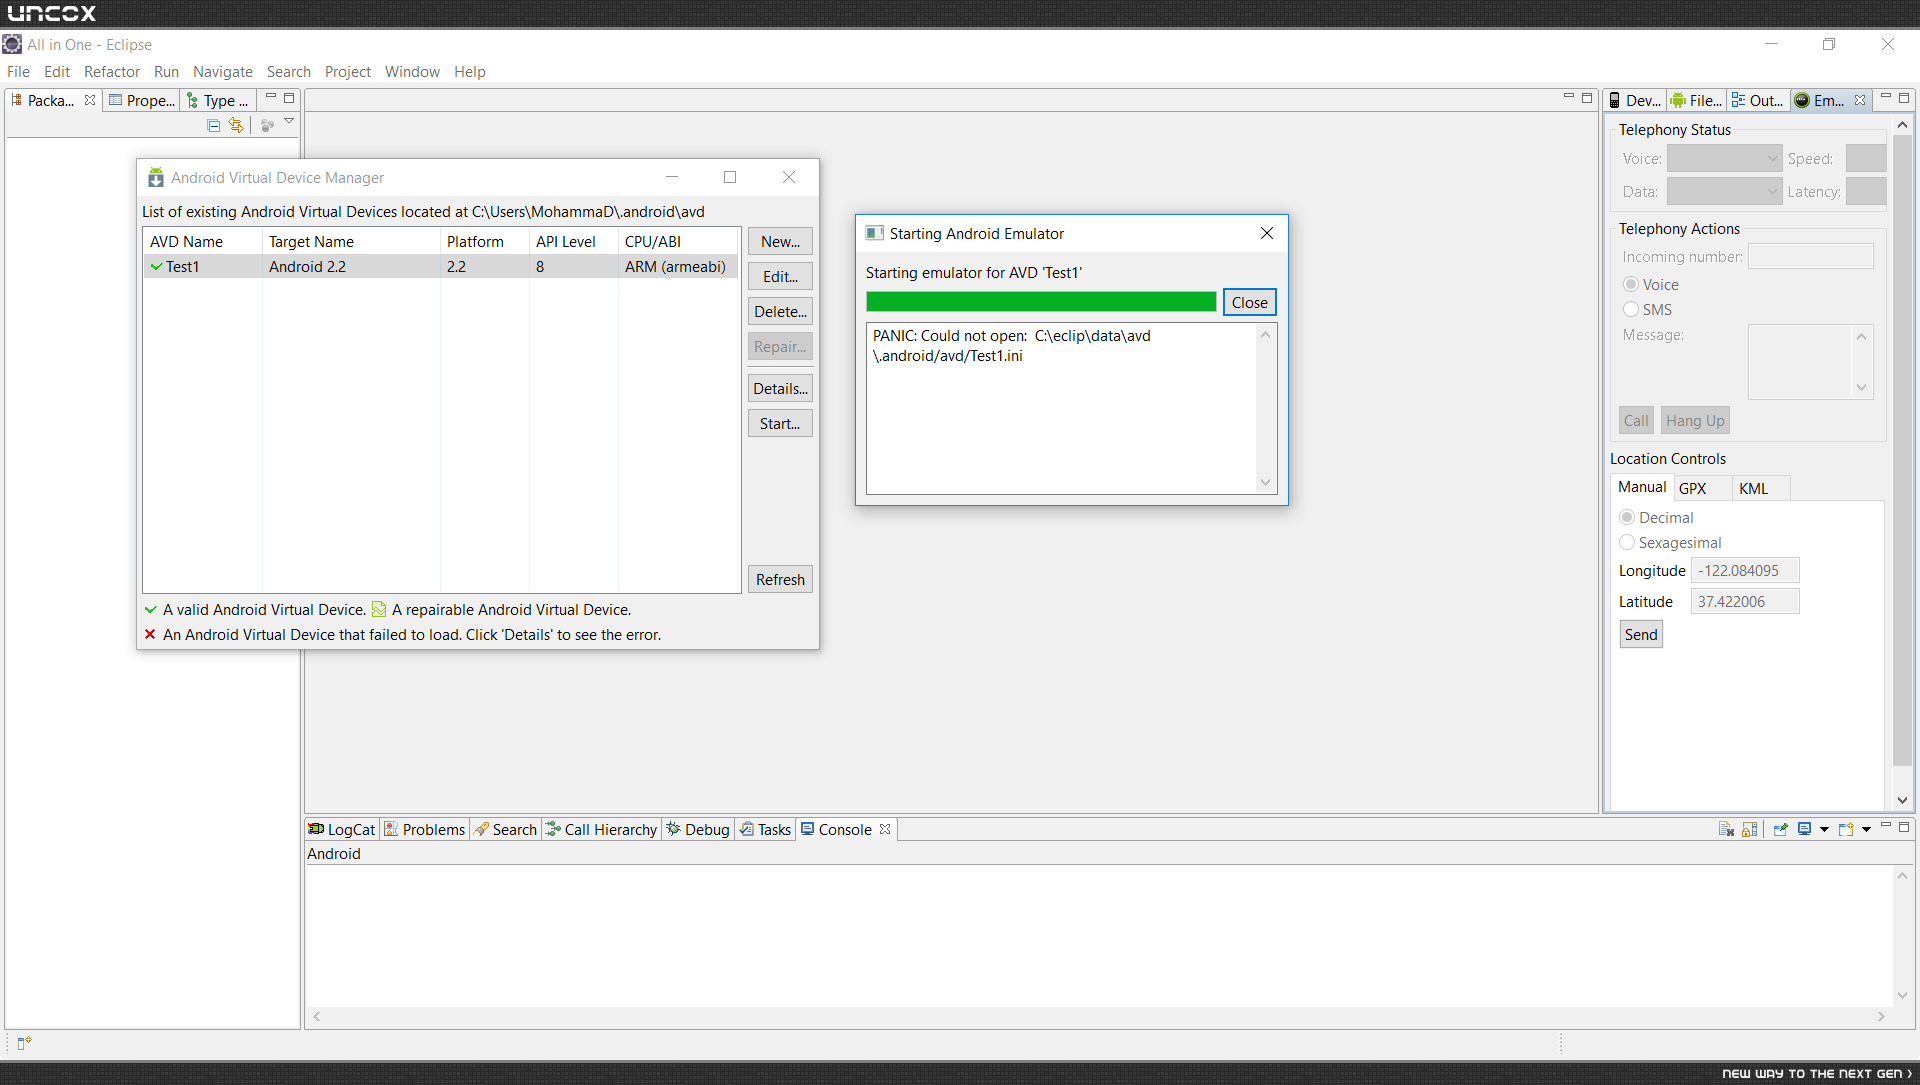
Task: Click Android icon in AVD Manager title
Action: click(x=156, y=177)
